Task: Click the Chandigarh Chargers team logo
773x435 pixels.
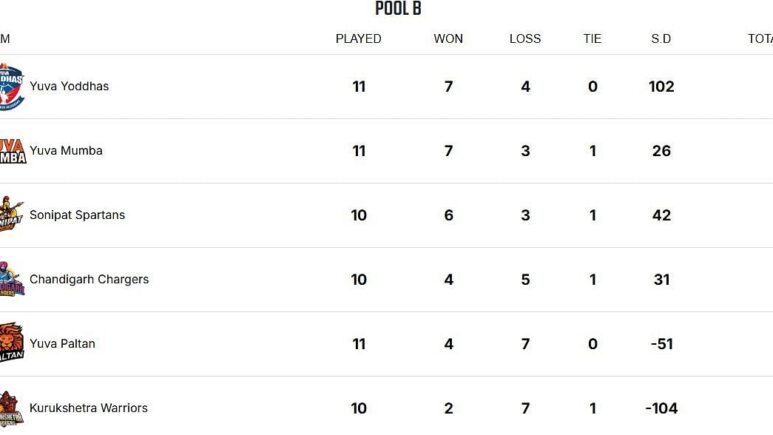Action: tap(12, 279)
